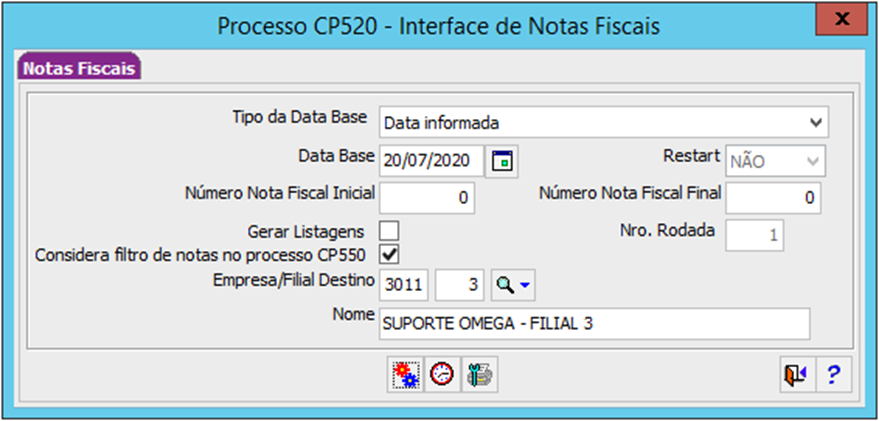Focus the Número Nota Fiscal Inicial field
Viewport: 879px width, 421px height.
coord(427,198)
